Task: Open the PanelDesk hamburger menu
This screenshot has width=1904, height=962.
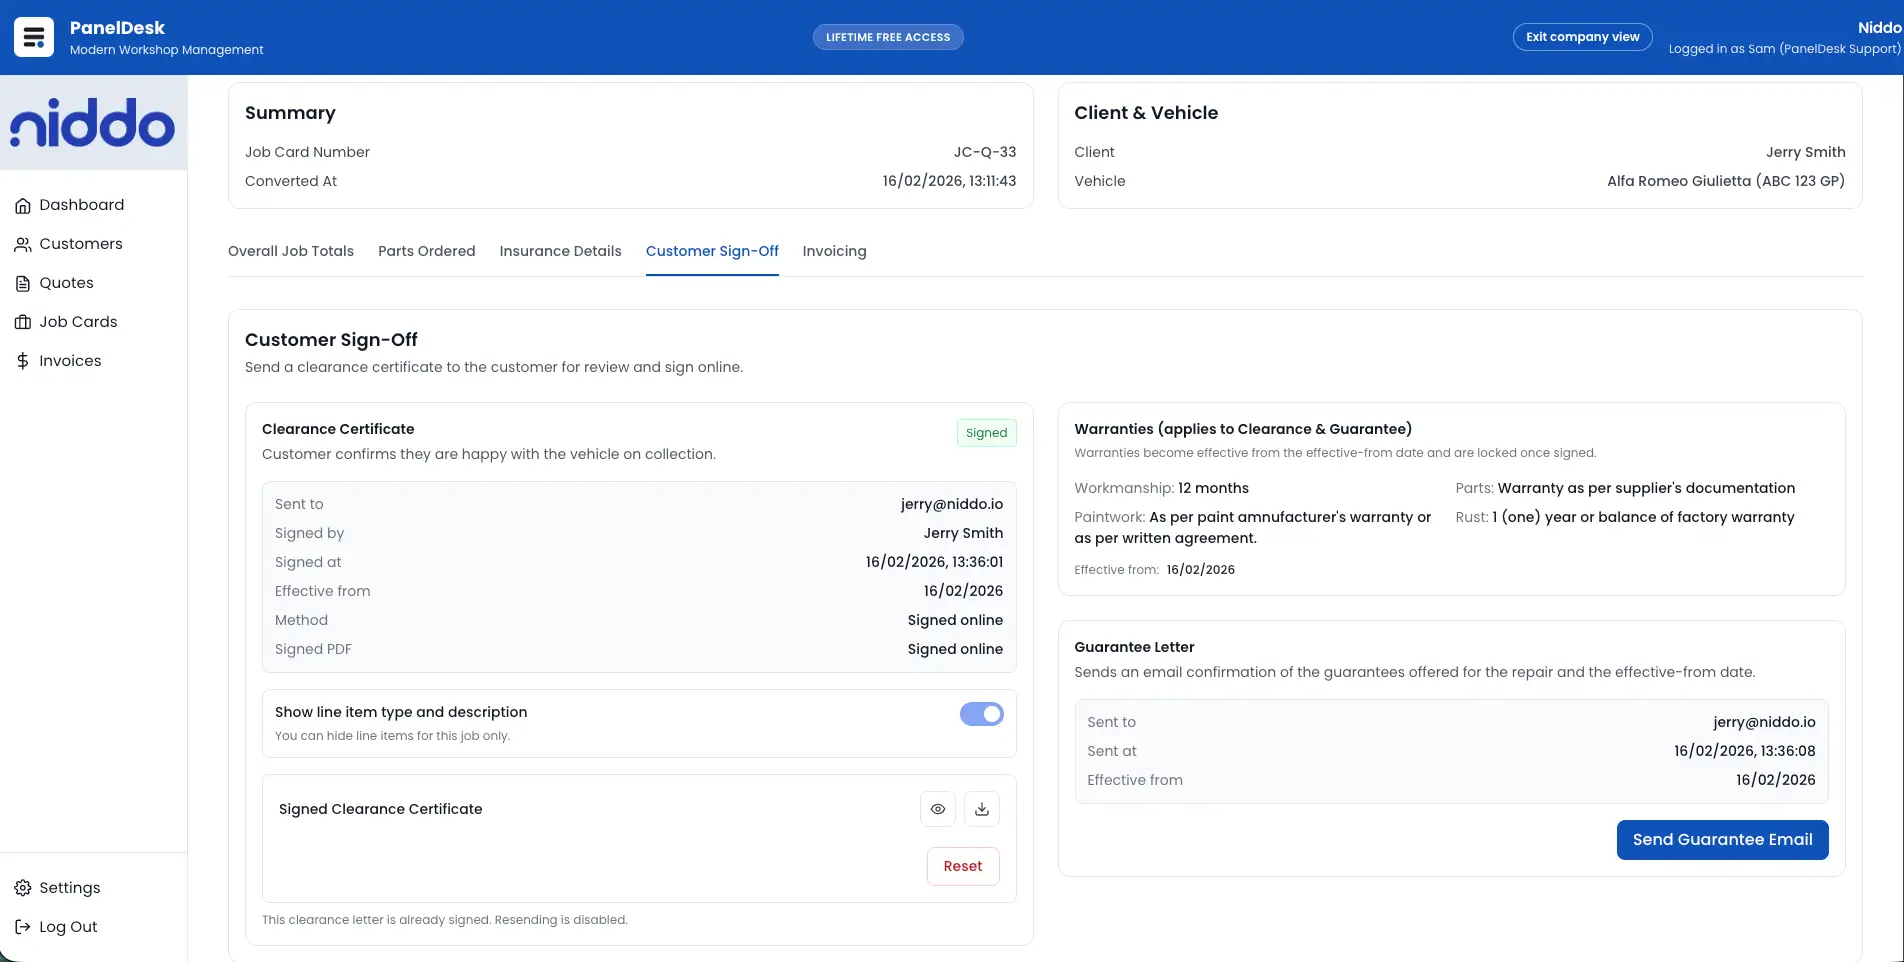Action: pyautogui.click(x=33, y=36)
